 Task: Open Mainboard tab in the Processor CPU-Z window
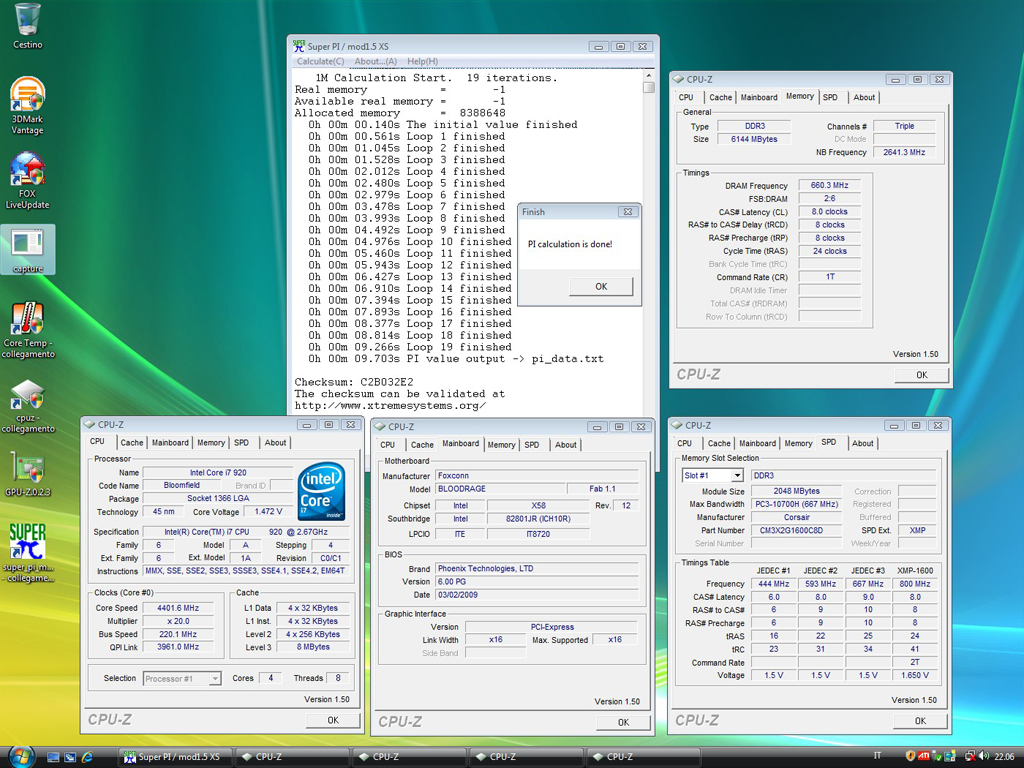(x=170, y=443)
